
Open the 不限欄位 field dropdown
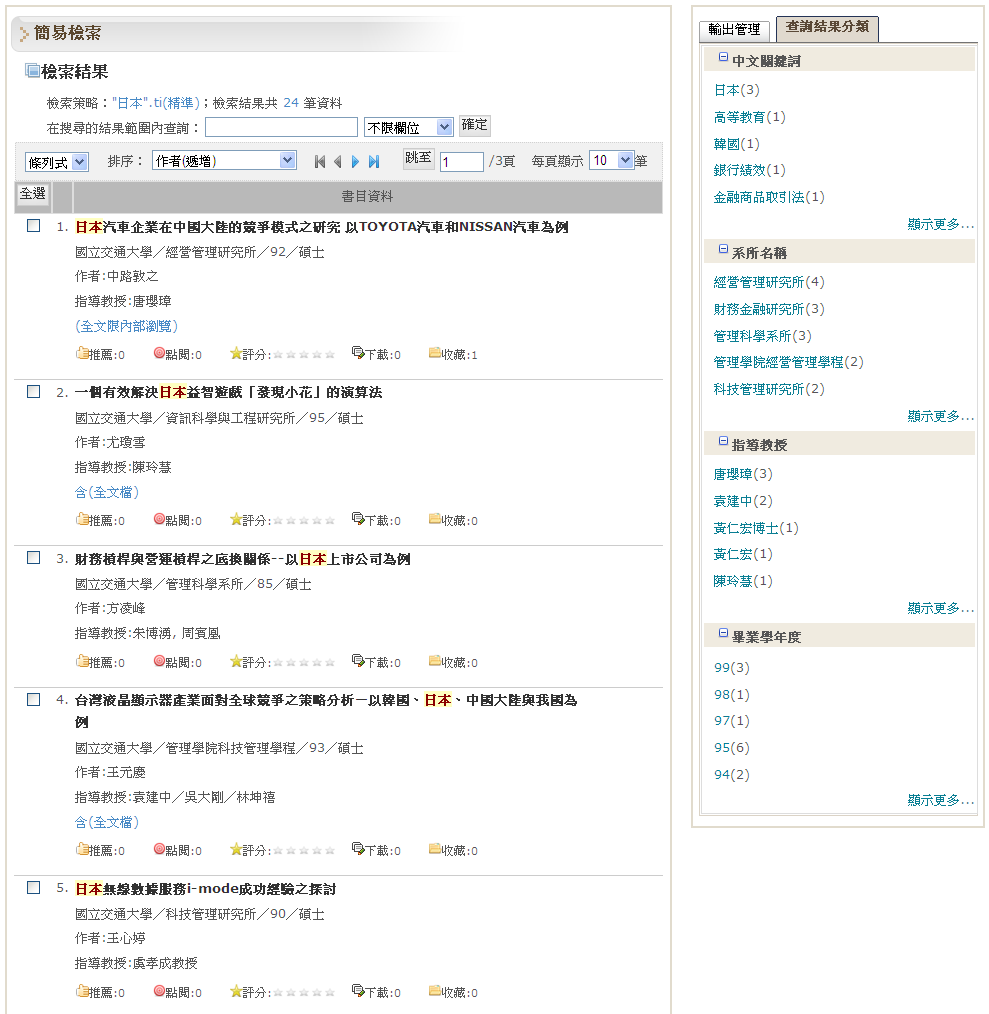tap(408, 127)
